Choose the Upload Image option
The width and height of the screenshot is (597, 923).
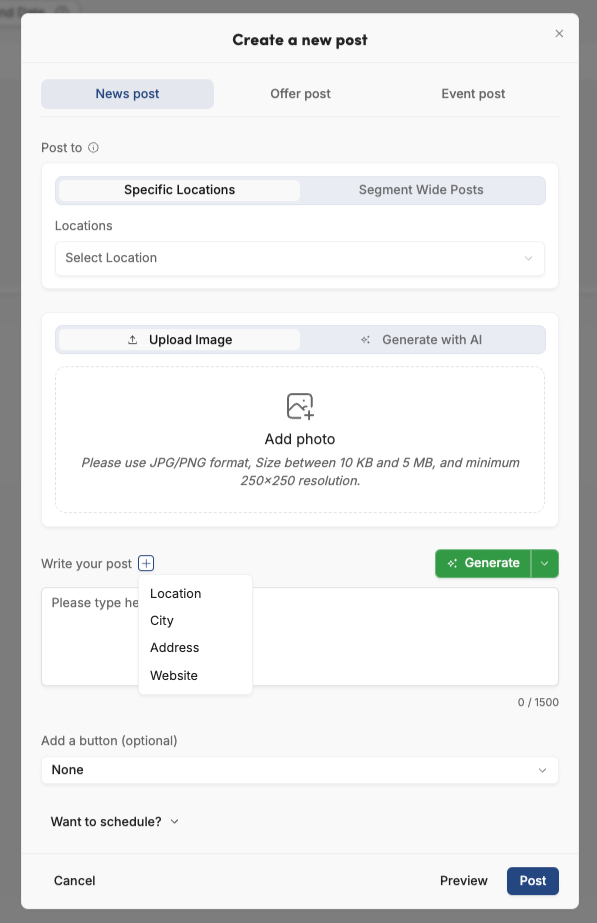[179, 340]
